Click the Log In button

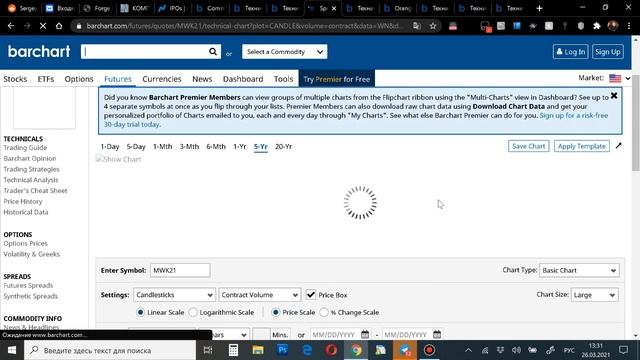tap(571, 52)
